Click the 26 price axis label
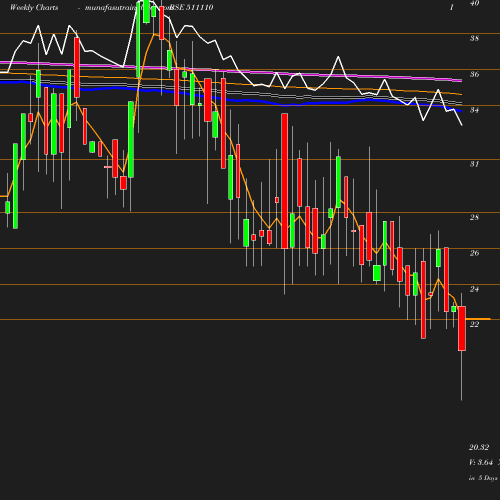This screenshot has height=500, width=500. 474,253
